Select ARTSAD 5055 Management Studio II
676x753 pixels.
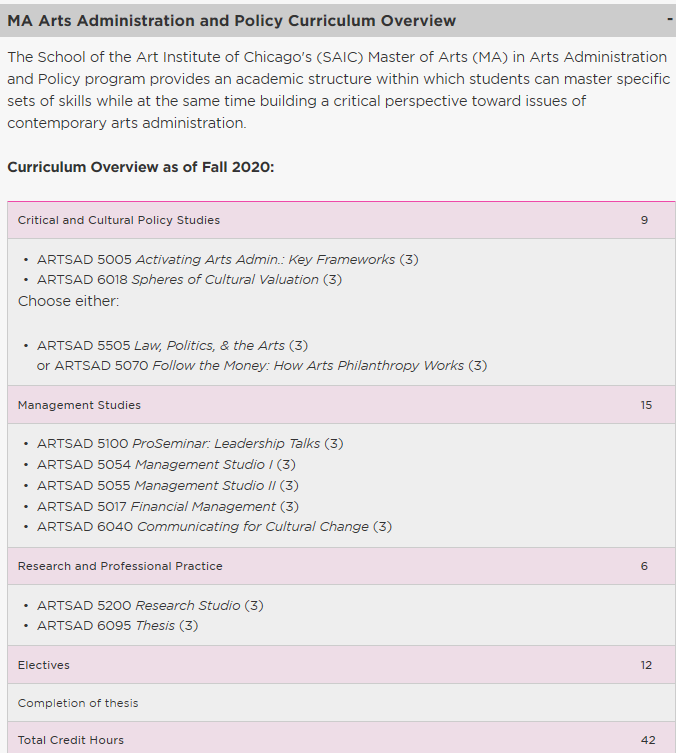[168, 486]
